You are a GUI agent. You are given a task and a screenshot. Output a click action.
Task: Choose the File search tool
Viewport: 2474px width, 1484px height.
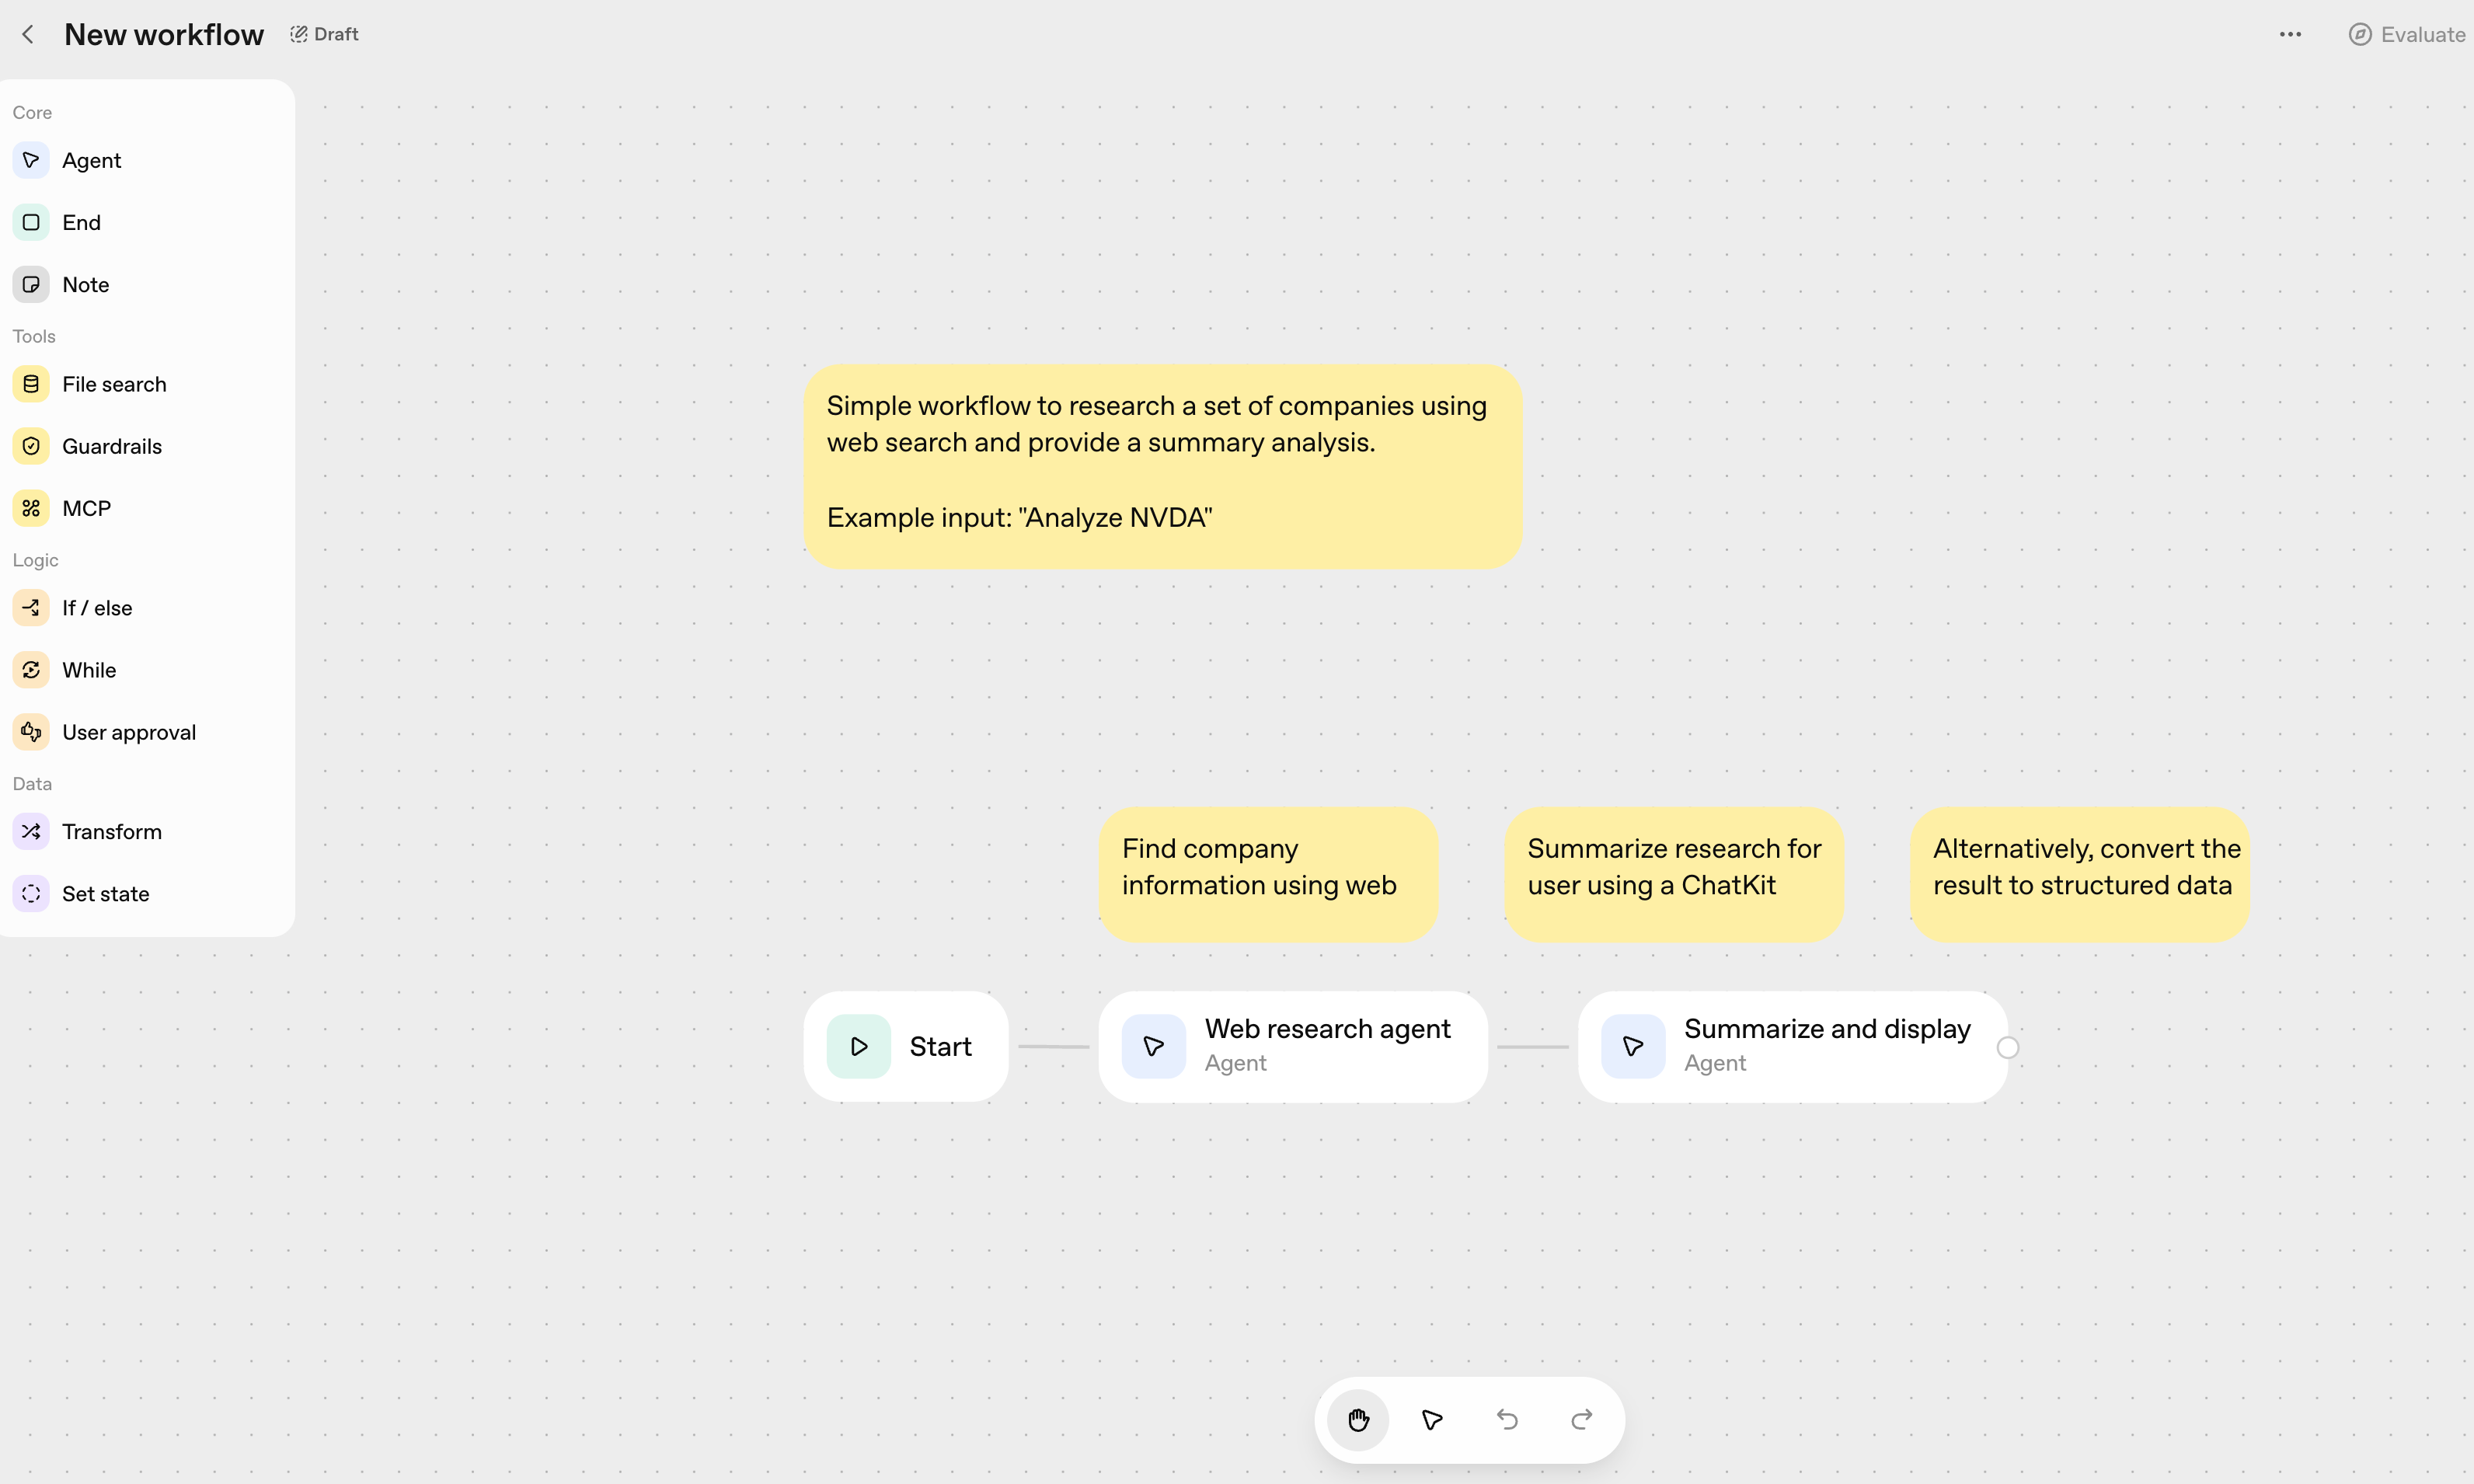tap(113, 384)
